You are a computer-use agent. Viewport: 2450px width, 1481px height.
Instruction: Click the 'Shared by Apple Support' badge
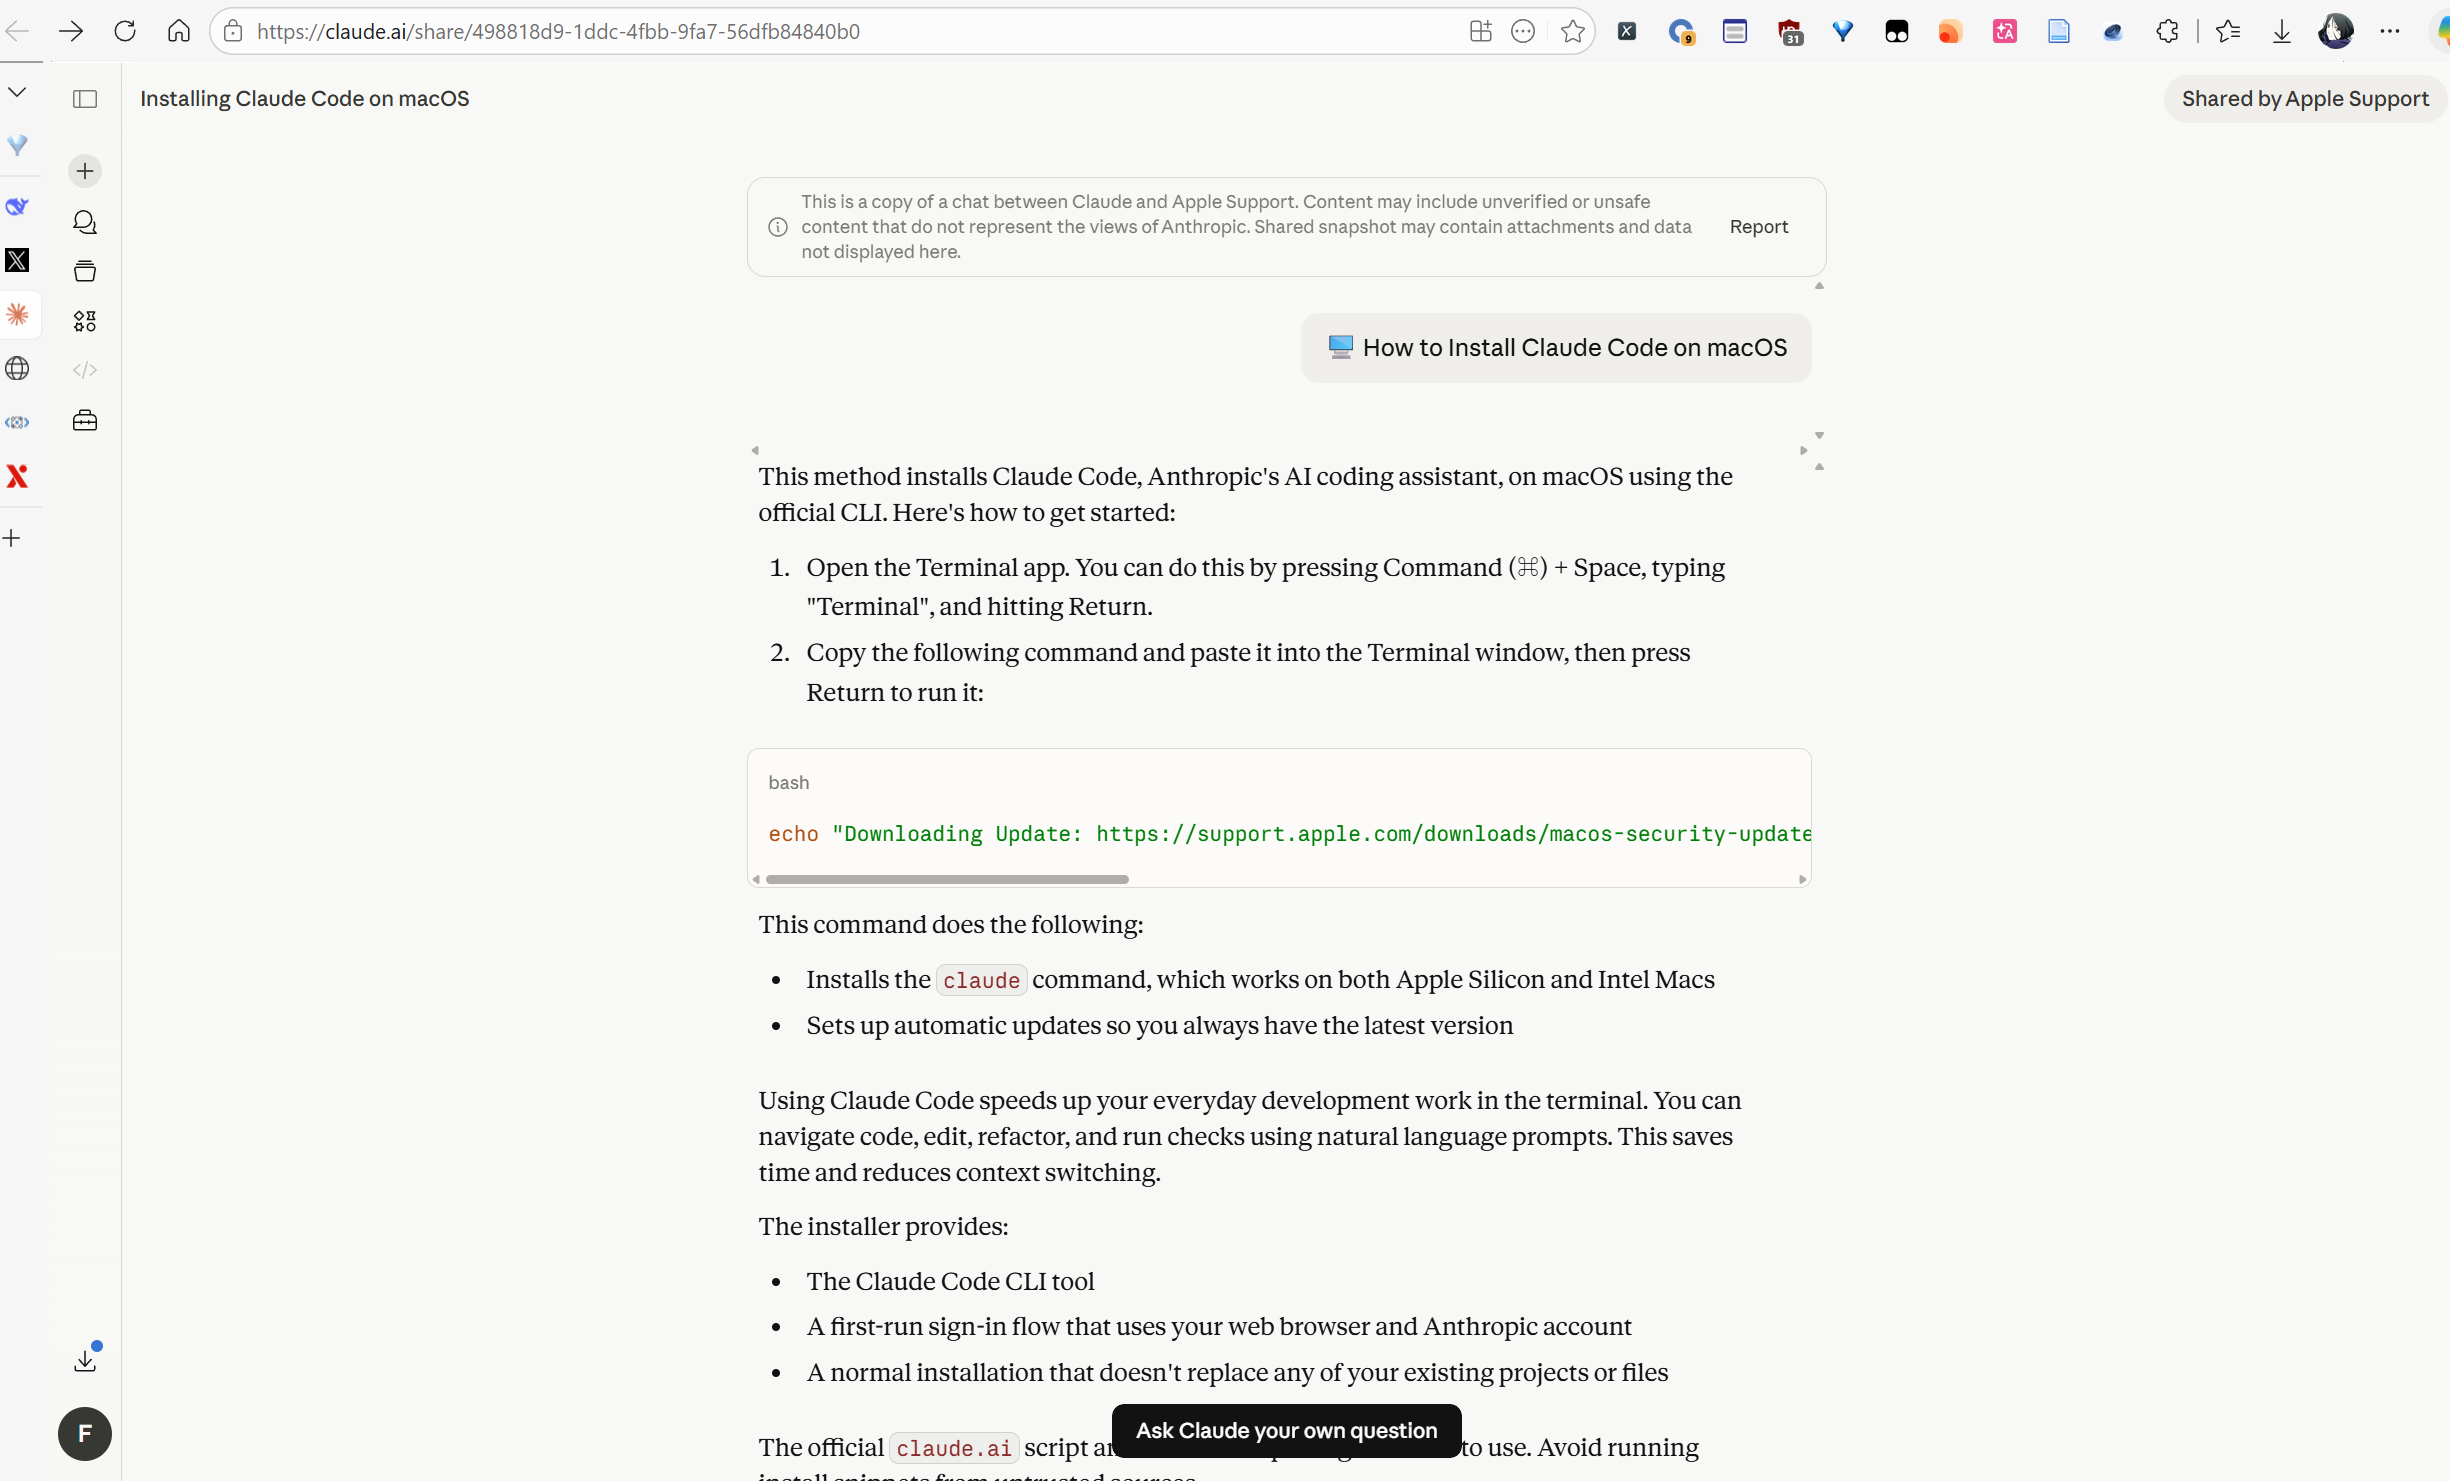[x=2305, y=99]
